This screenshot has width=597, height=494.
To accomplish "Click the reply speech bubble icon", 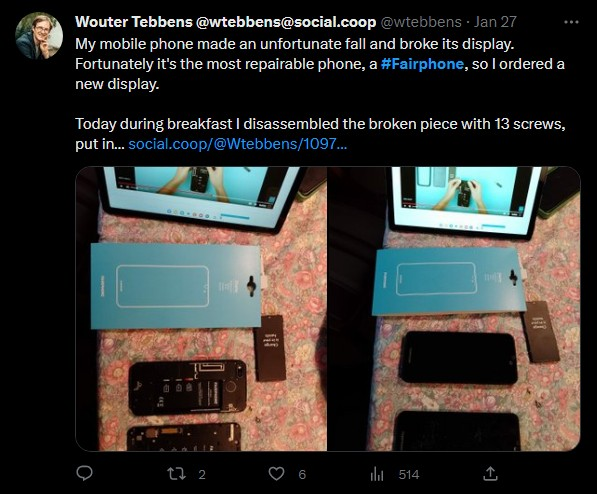I will pyautogui.click(x=84, y=473).
